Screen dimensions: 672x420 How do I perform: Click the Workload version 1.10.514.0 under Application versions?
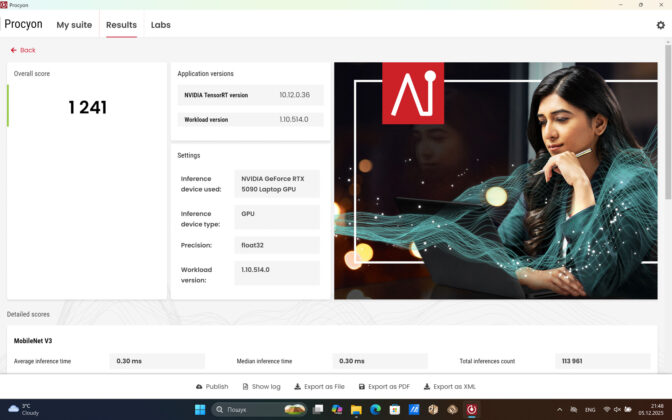pyautogui.click(x=294, y=119)
